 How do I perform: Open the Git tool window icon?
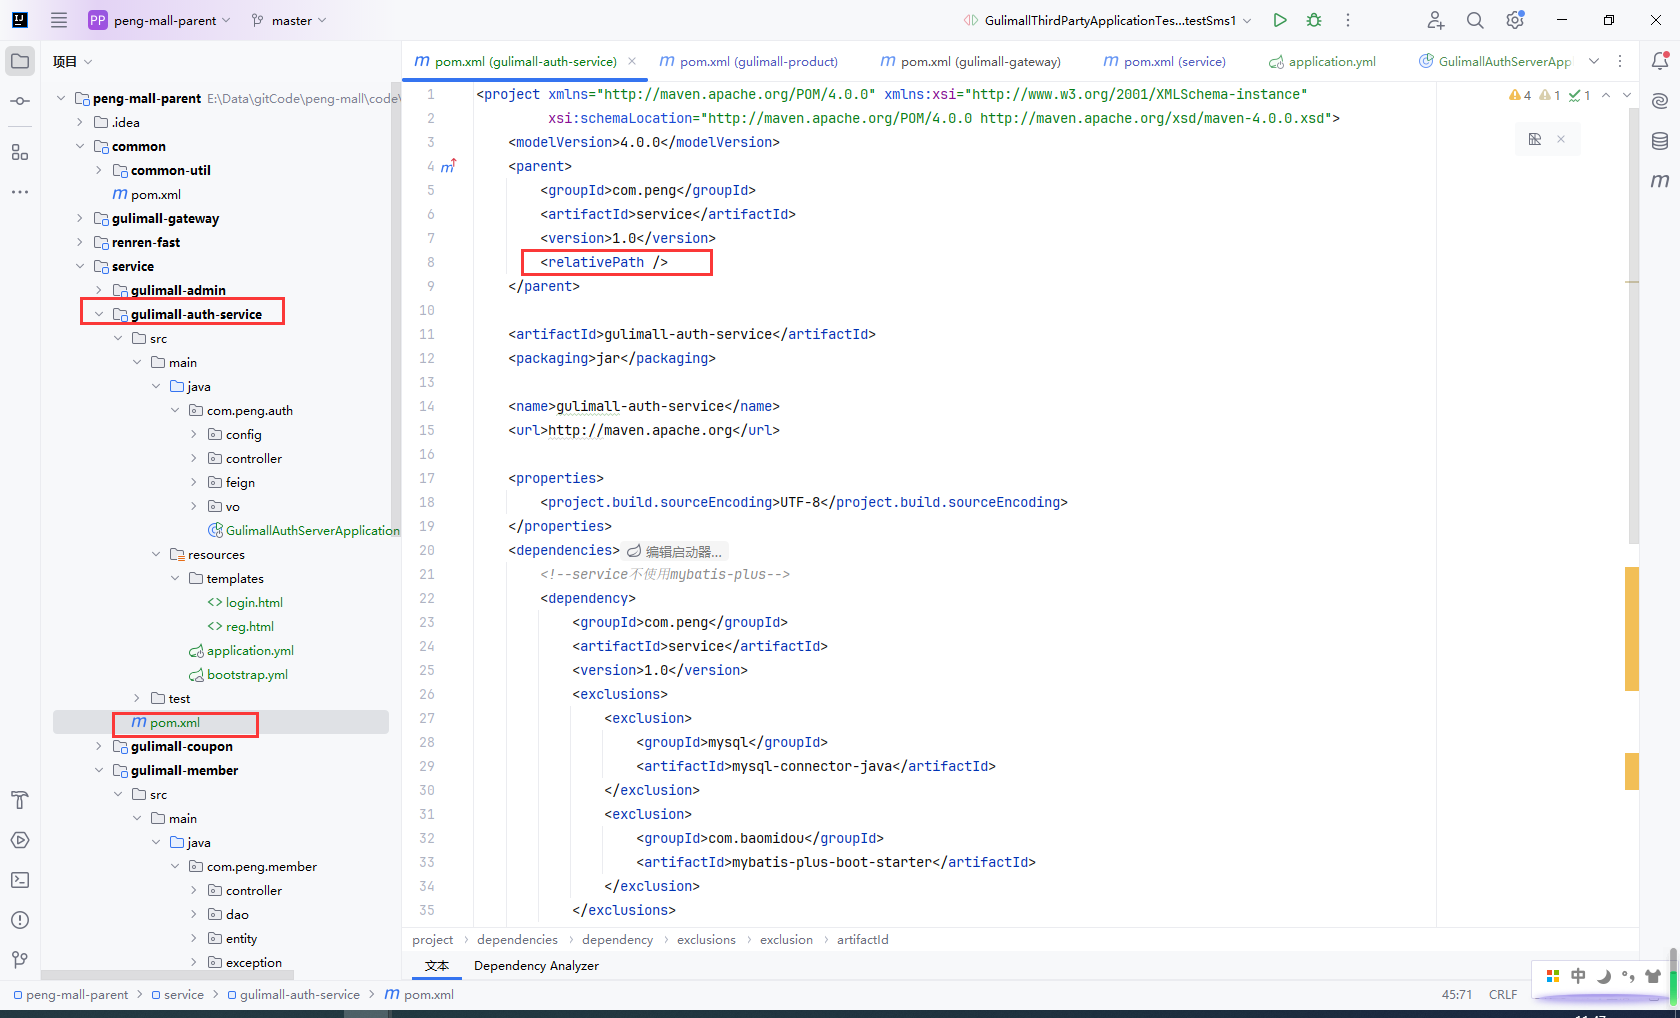tap(20, 960)
